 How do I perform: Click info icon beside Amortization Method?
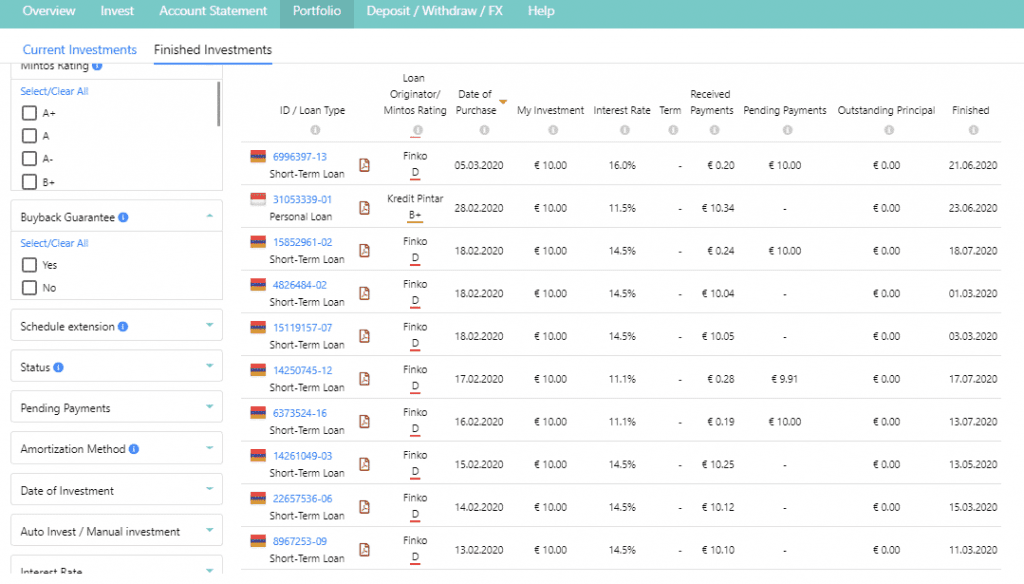coord(134,450)
